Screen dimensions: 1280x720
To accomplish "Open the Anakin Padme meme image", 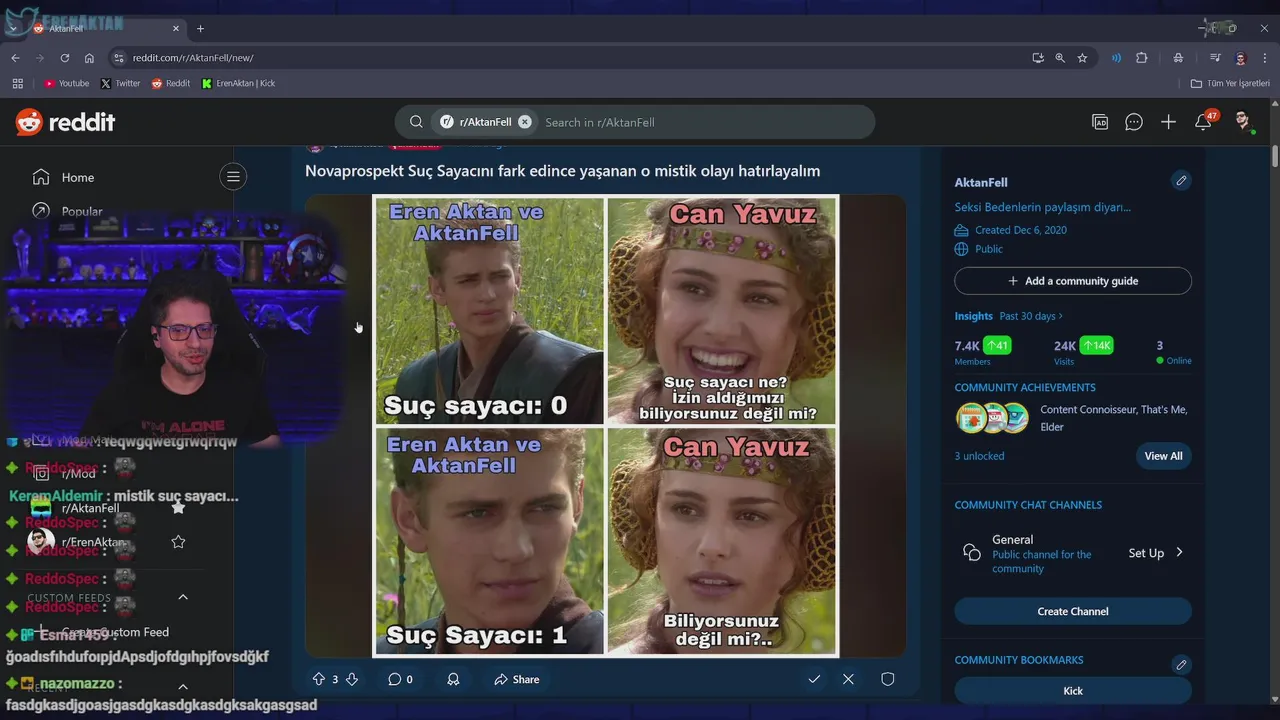I will 606,425.
